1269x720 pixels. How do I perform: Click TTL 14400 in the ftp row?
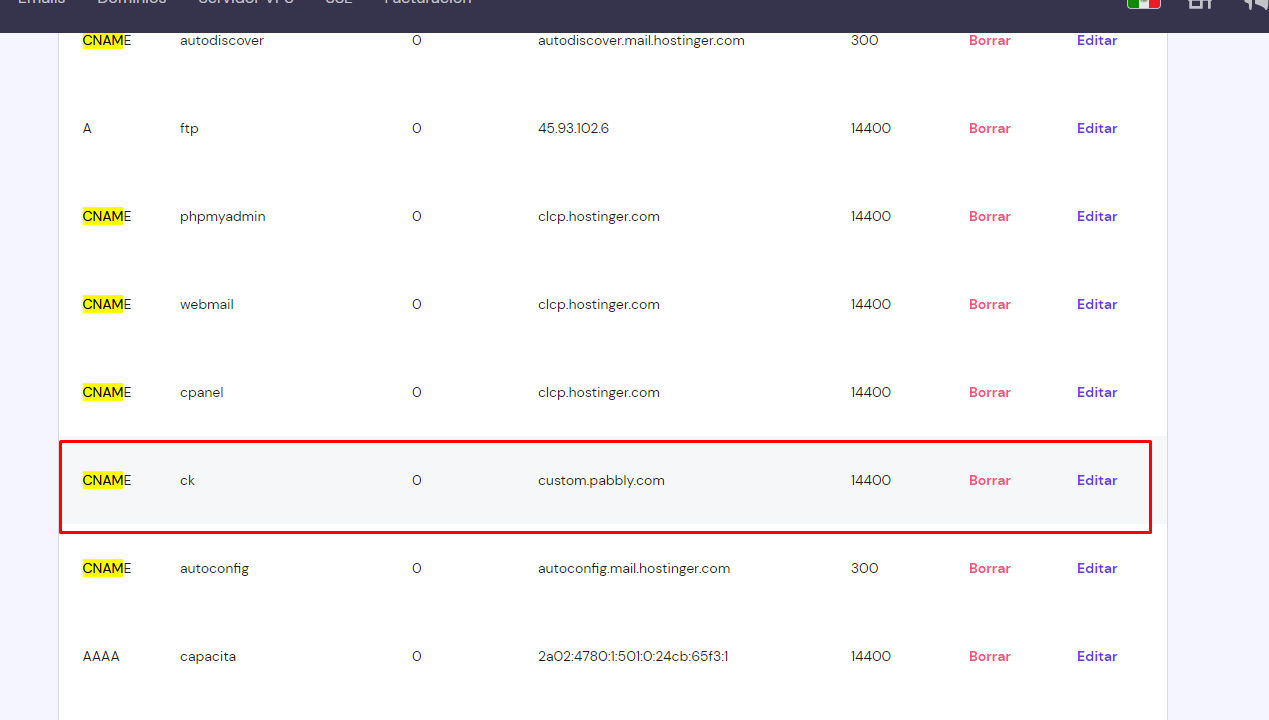(x=870, y=129)
